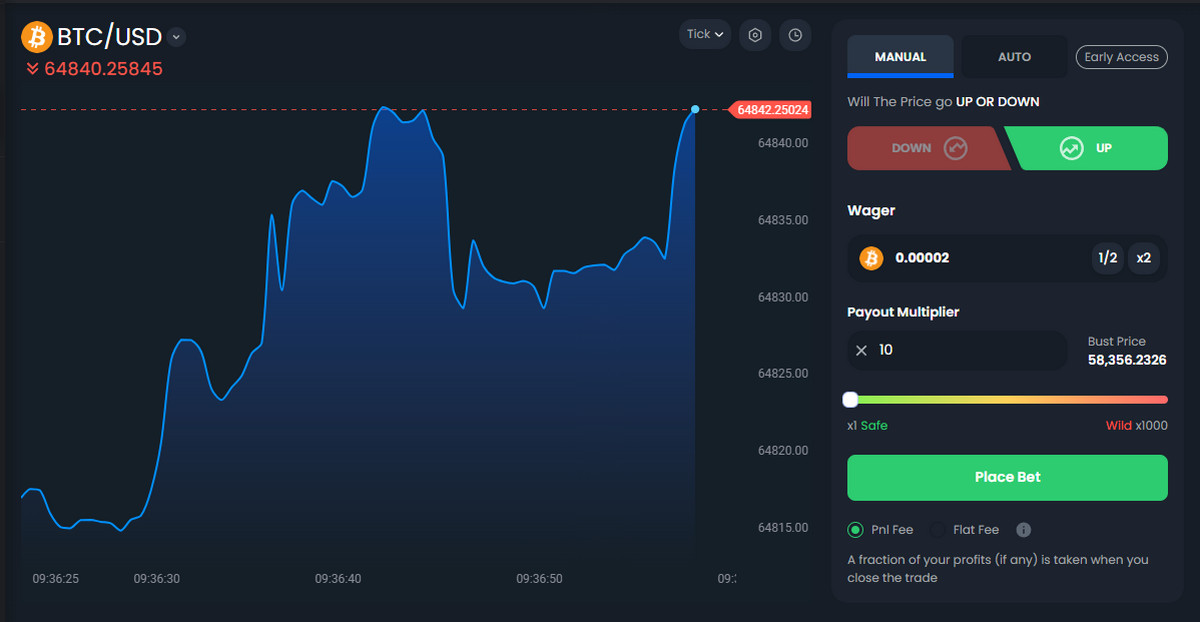This screenshot has height=622, width=1200.
Task: Open the Tick interval dropdown
Action: pyautogui.click(x=705, y=35)
